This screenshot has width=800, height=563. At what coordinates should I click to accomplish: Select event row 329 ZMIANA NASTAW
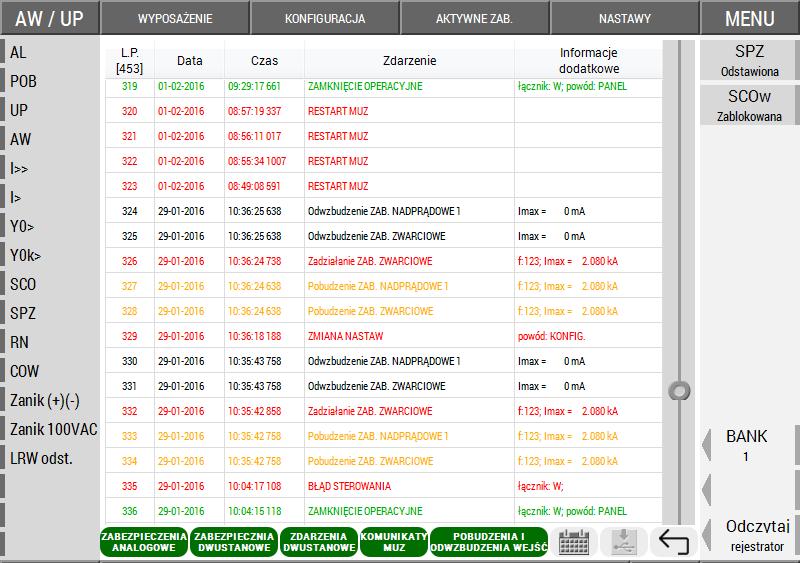384,336
